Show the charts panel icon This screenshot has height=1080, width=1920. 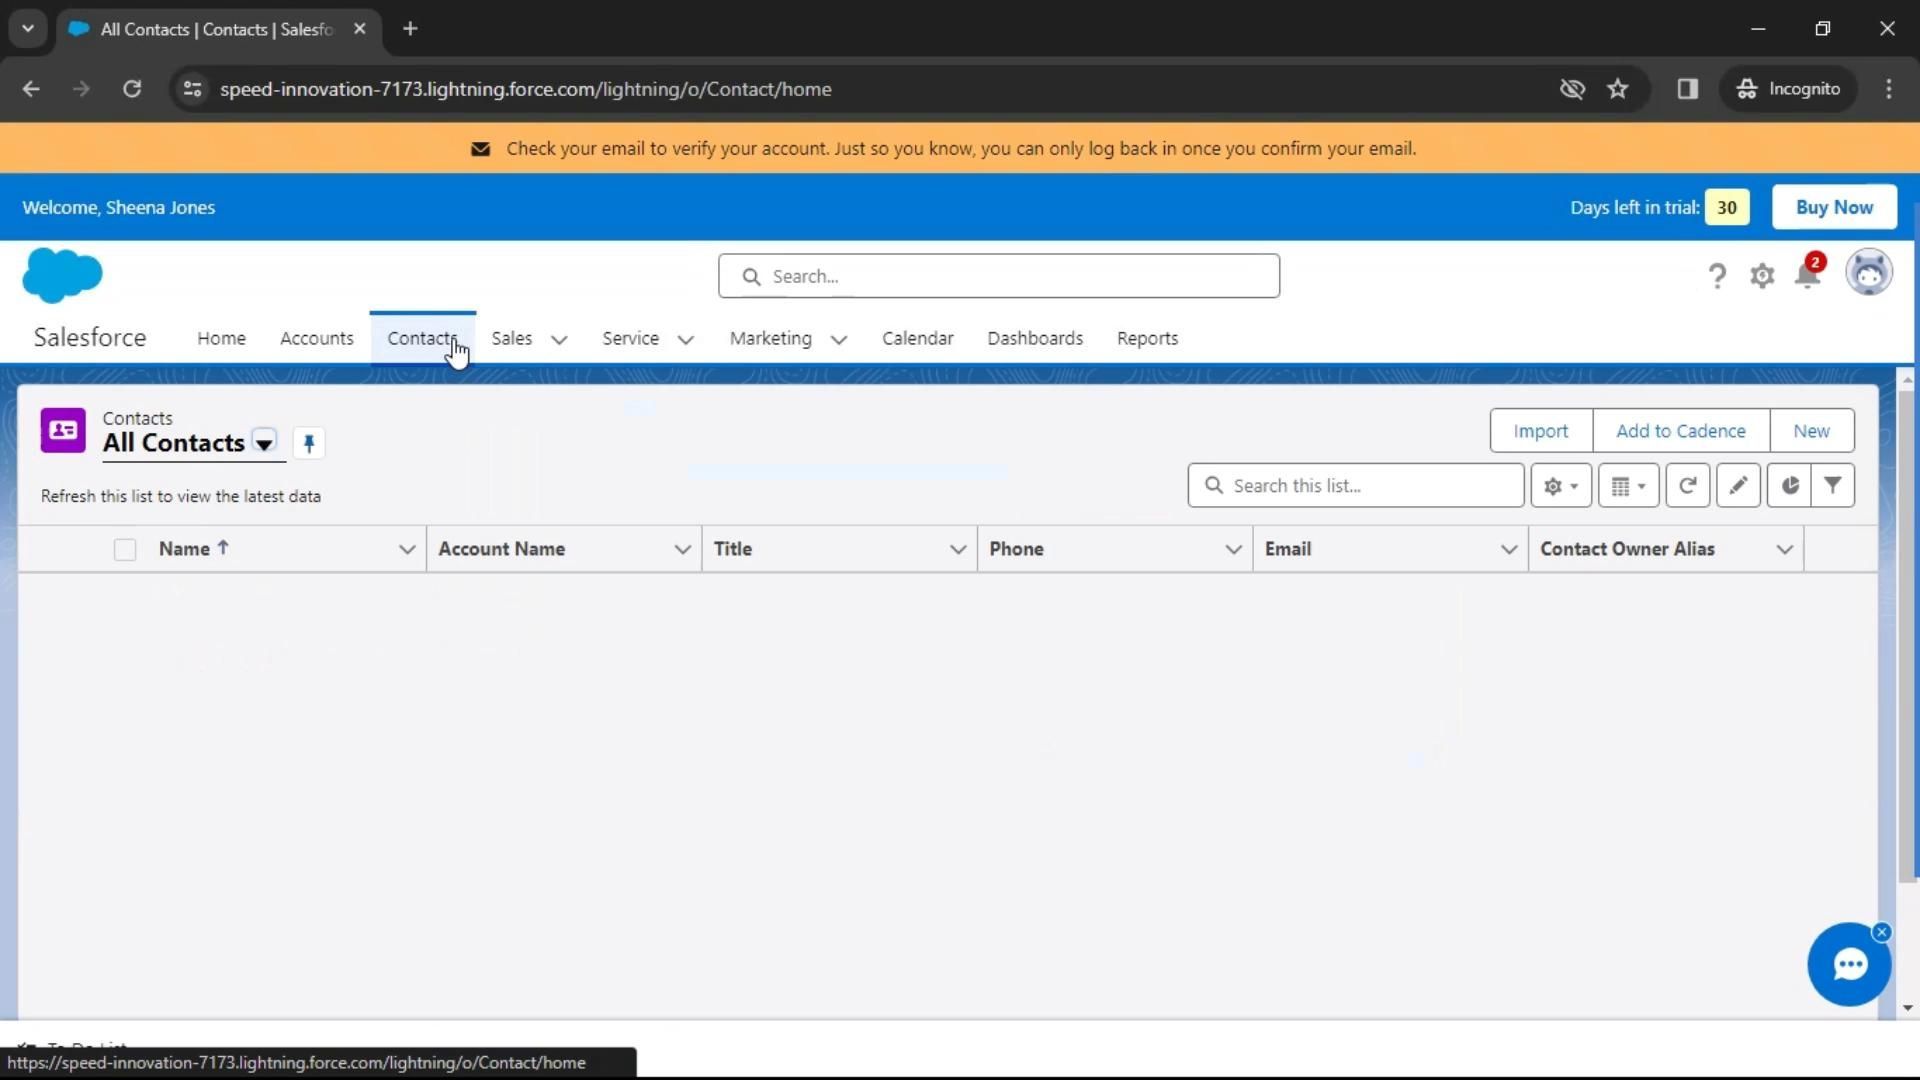coord(1789,486)
